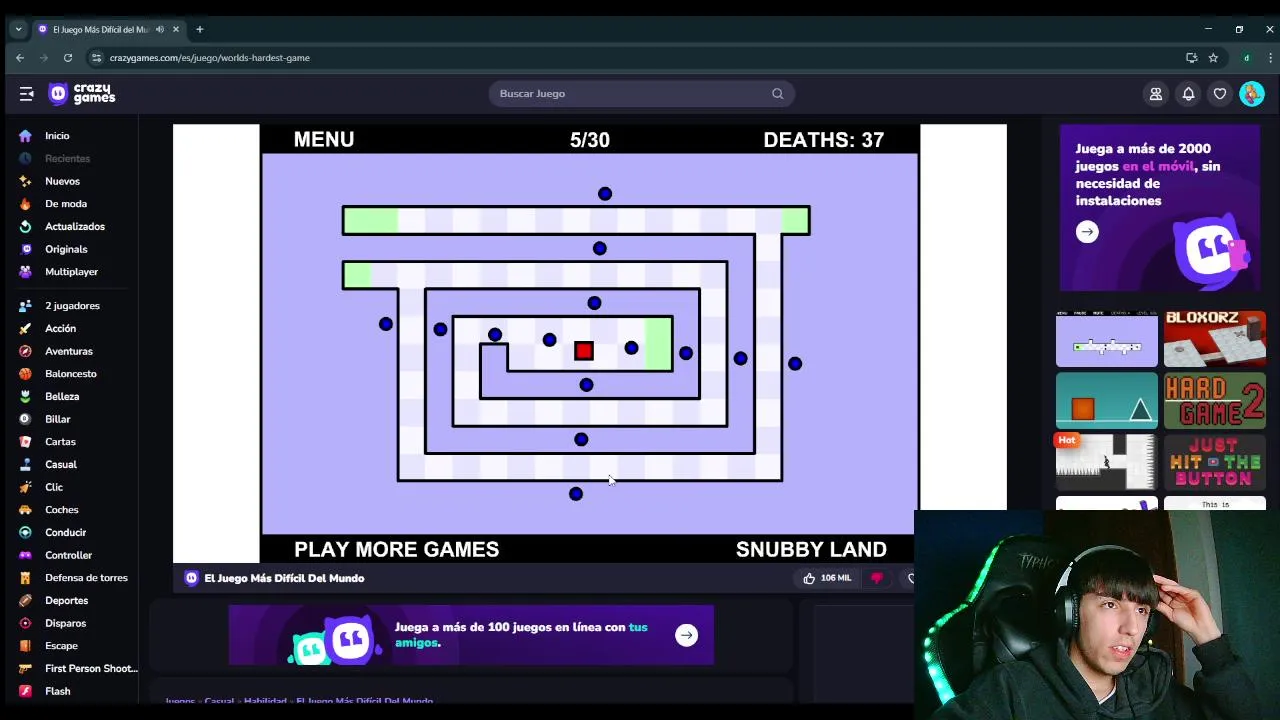The height and width of the screenshot is (720, 1280).
Task: Reload the page
Action: 68,58
